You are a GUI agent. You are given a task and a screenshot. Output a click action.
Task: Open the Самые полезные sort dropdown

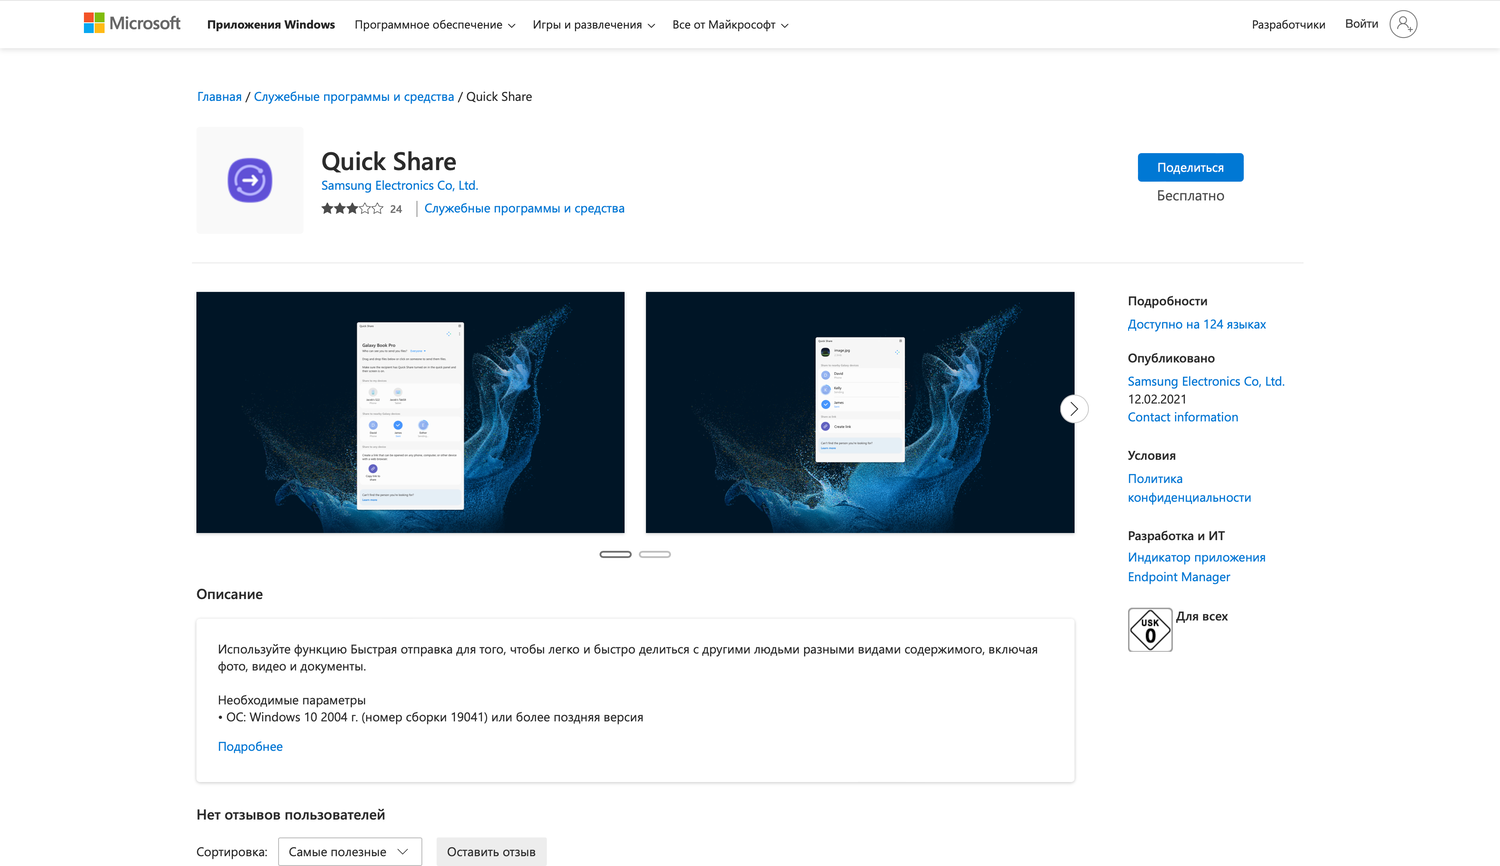click(x=350, y=852)
